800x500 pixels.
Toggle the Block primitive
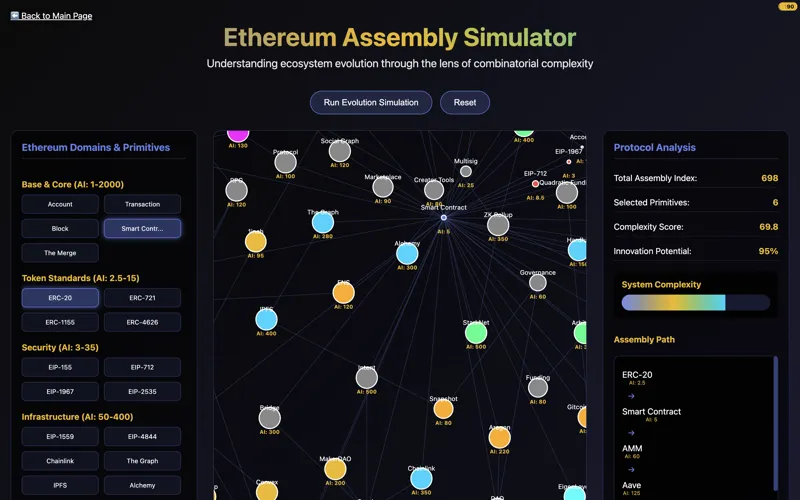click(x=60, y=229)
